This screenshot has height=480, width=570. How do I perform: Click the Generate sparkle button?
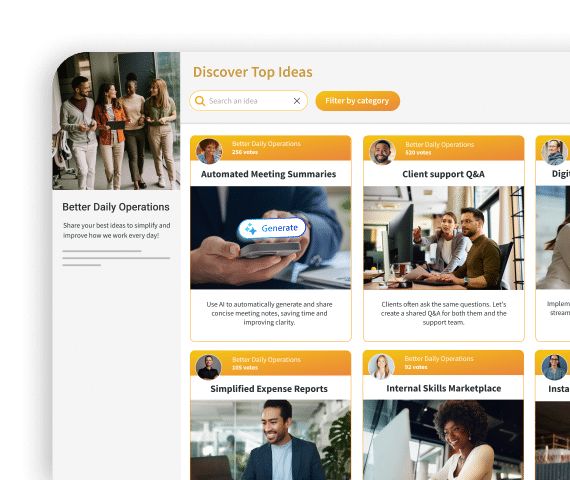272,228
